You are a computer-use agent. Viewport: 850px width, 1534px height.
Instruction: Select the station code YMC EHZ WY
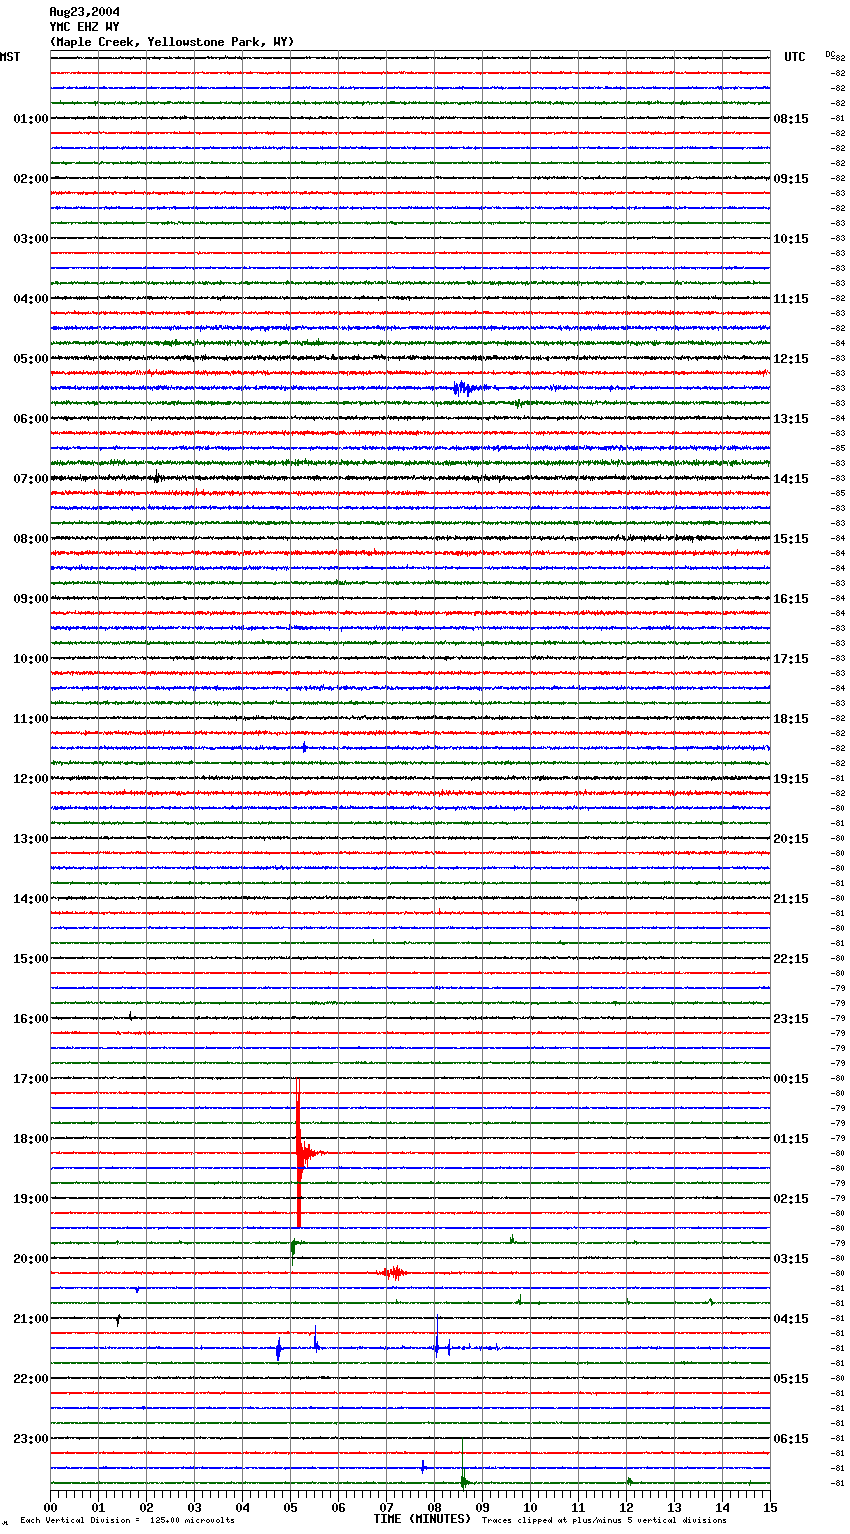pyautogui.click(x=85, y=27)
